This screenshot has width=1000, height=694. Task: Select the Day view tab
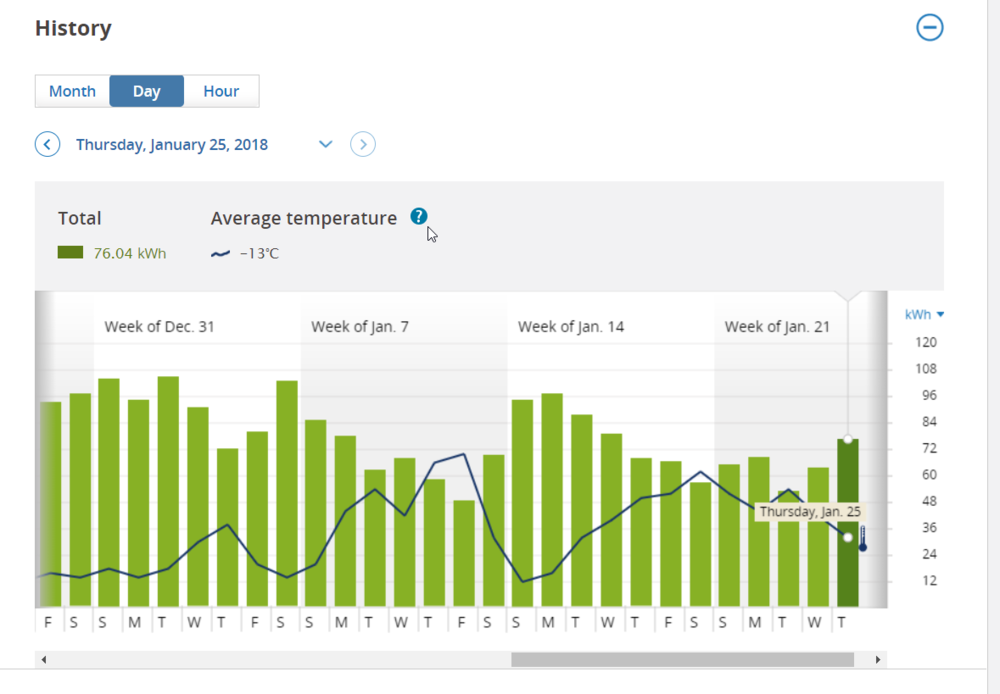click(x=147, y=91)
